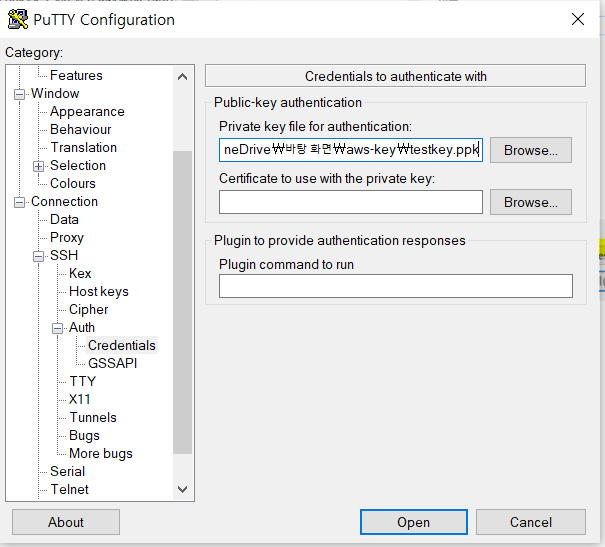Open Data settings under Connection
This screenshot has width=605, height=547.
[x=64, y=219]
